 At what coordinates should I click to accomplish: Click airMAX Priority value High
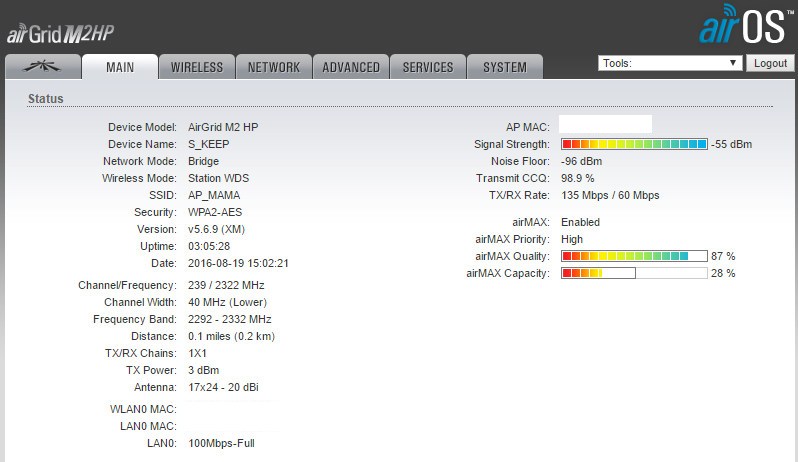click(x=572, y=239)
